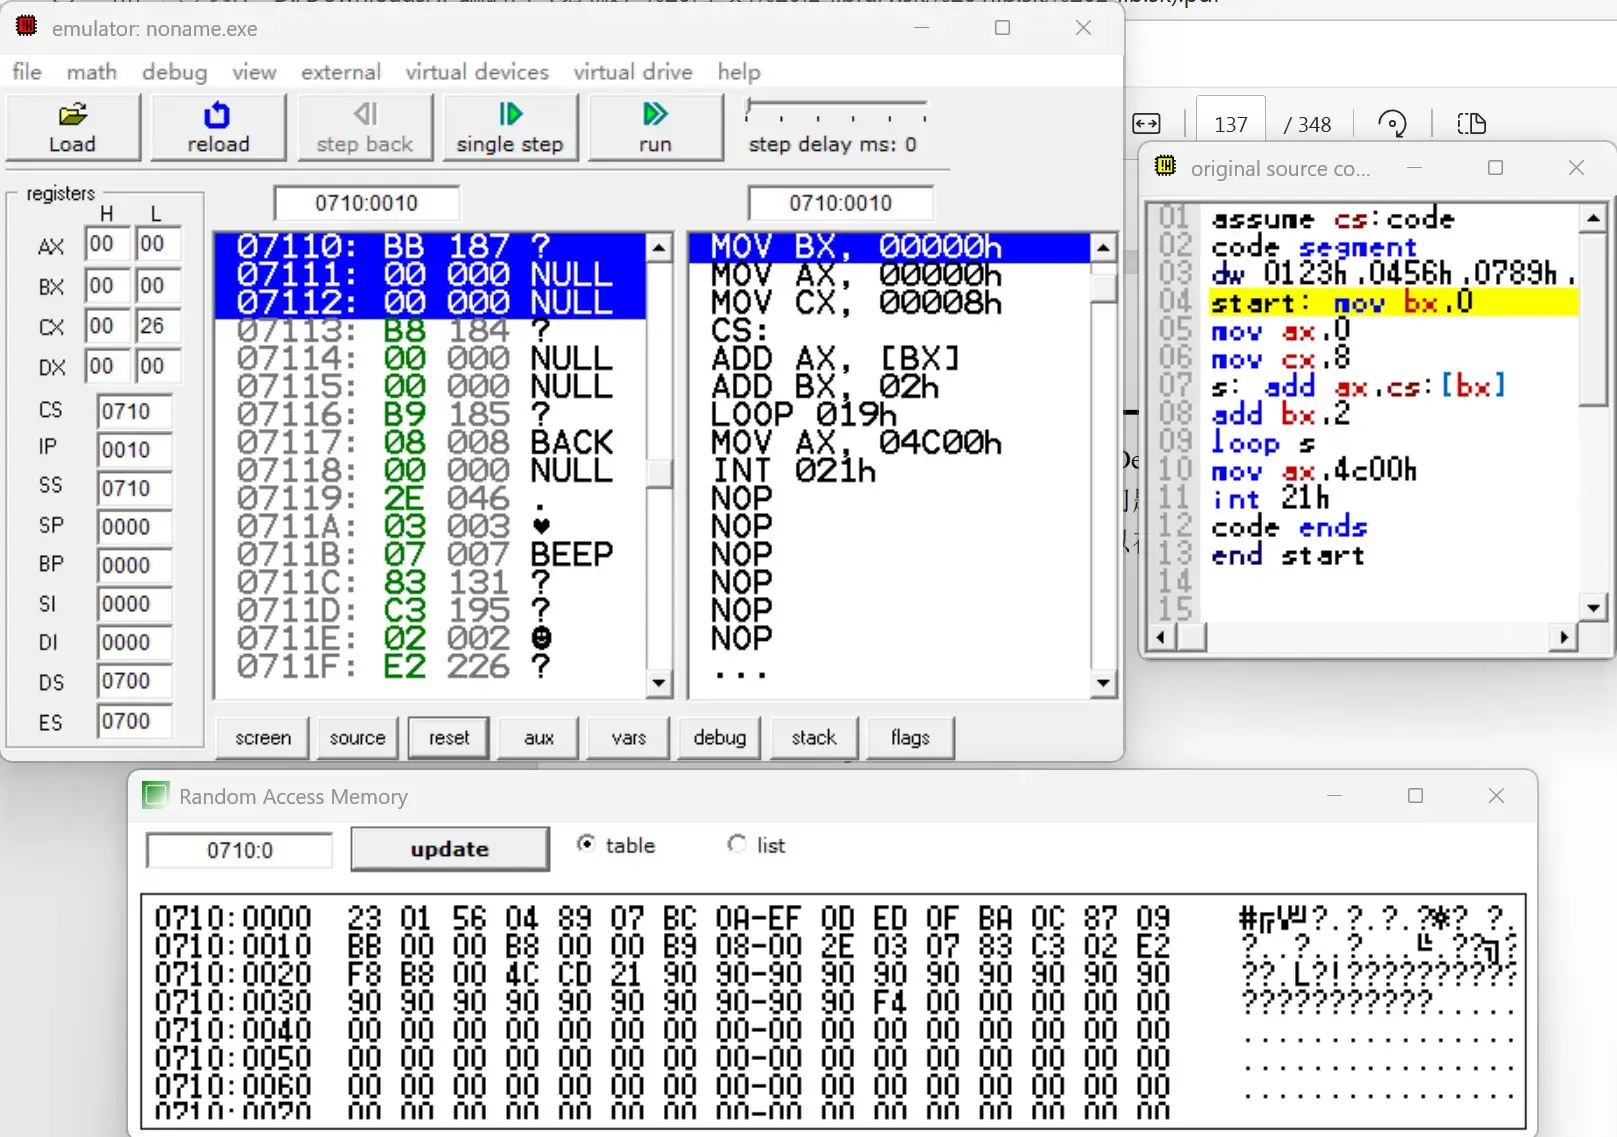Select the list radio button
The width and height of the screenshot is (1617, 1137).
pos(737,844)
